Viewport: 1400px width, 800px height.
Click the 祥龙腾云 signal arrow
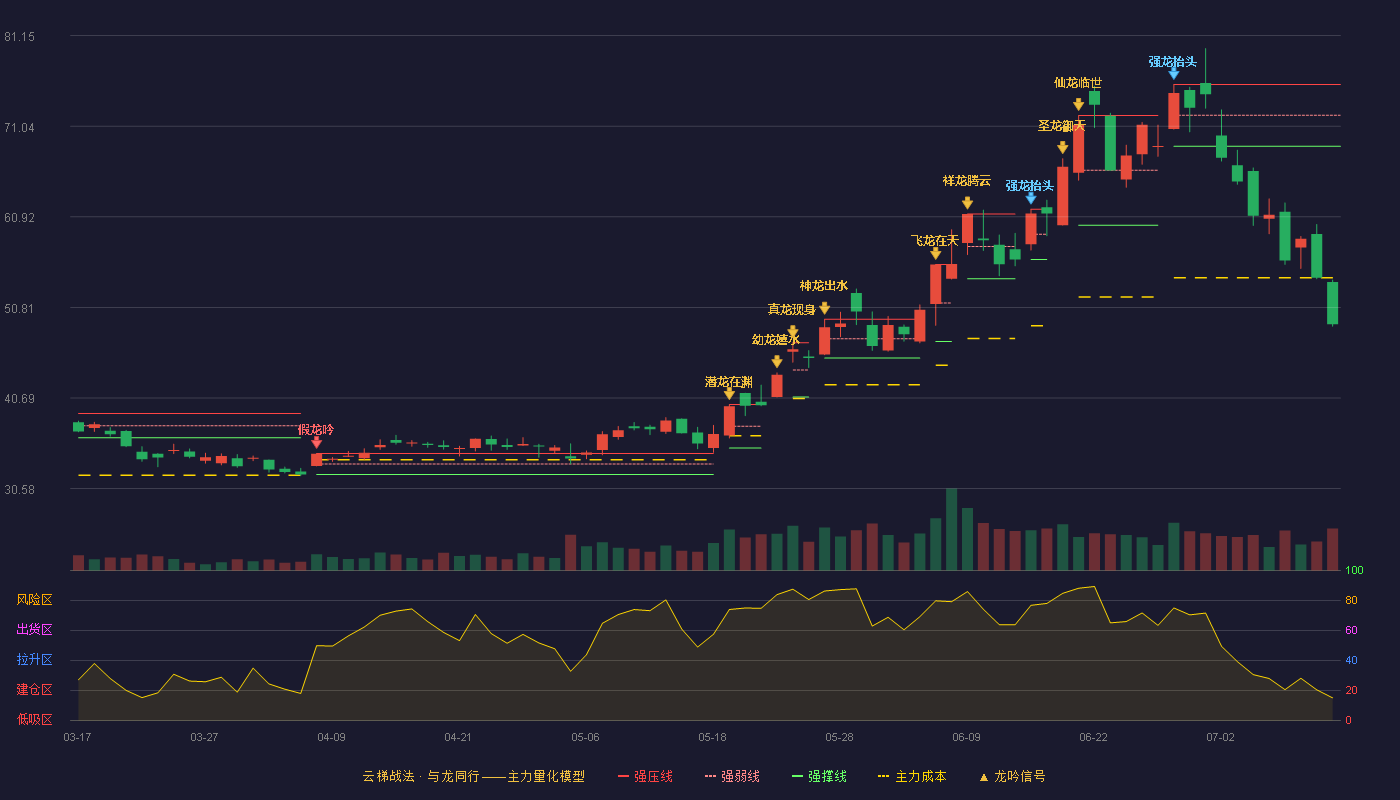click(967, 203)
